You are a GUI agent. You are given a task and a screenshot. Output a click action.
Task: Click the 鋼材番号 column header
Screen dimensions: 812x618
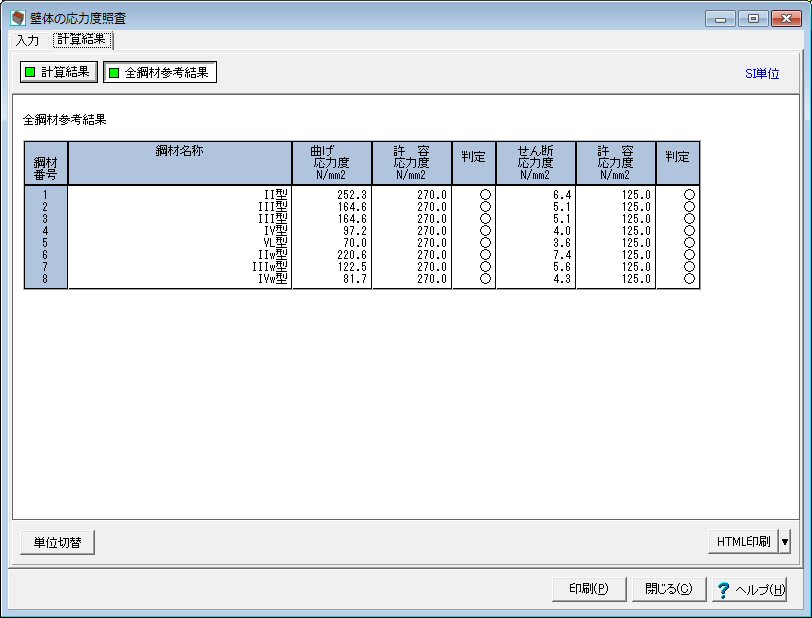[x=46, y=163]
